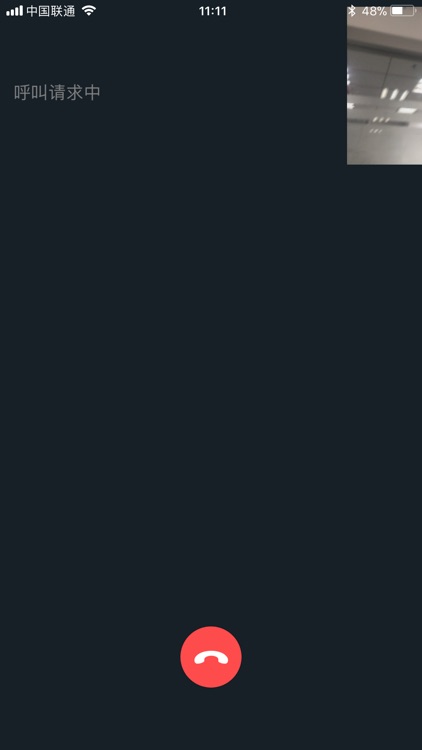Image resolution: width=422 pixels, height=750 pixels.
Task: Tap the Bluetooth status icon
Action: (x=352, y=11)
